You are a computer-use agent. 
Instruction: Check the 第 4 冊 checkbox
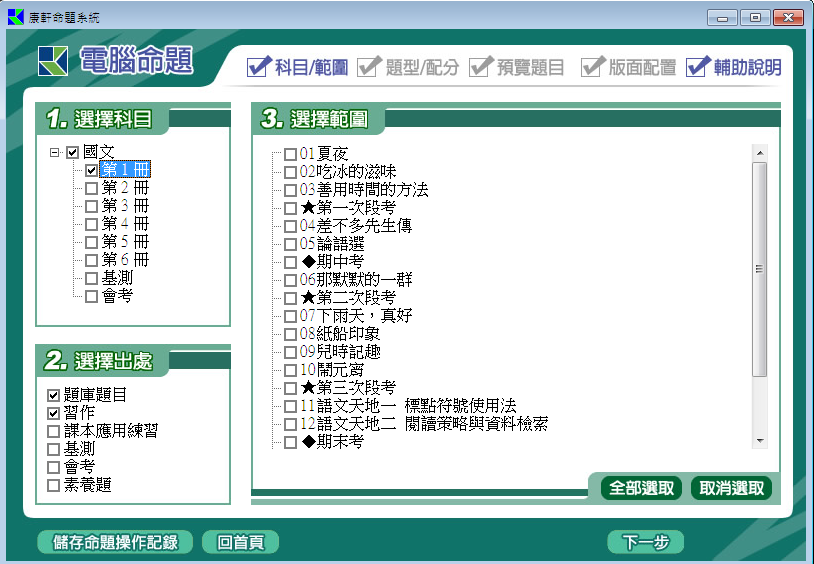click(91, 224)
